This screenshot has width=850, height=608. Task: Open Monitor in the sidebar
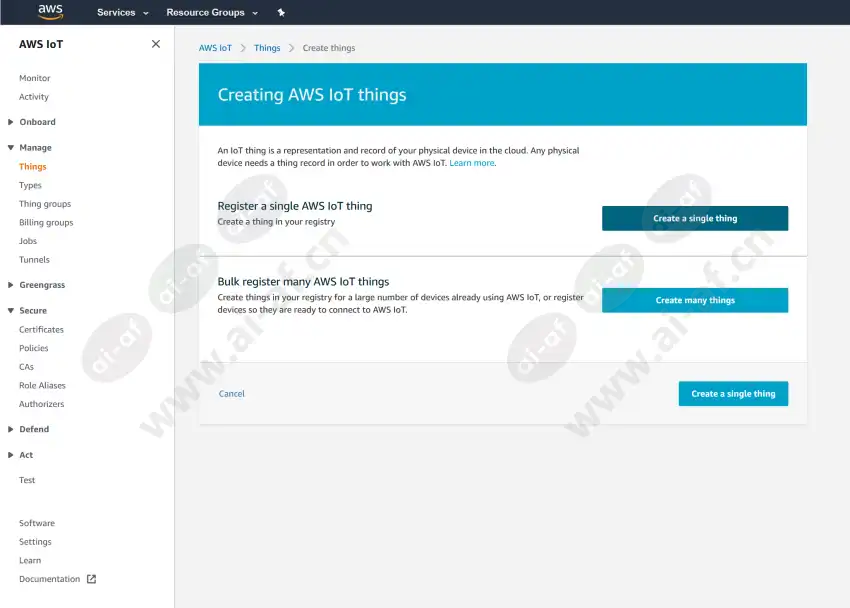(x=35, y=78)
